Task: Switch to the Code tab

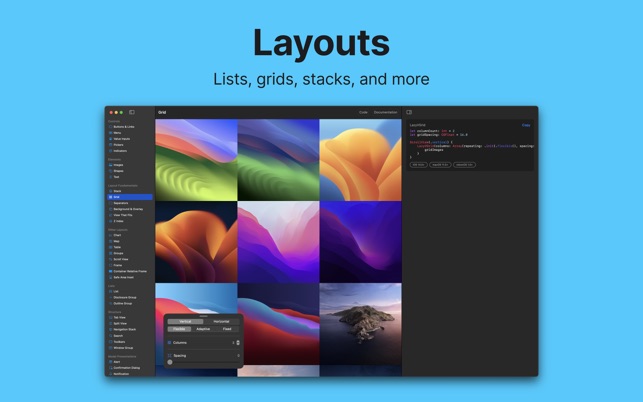Action: tap(363, 112)
